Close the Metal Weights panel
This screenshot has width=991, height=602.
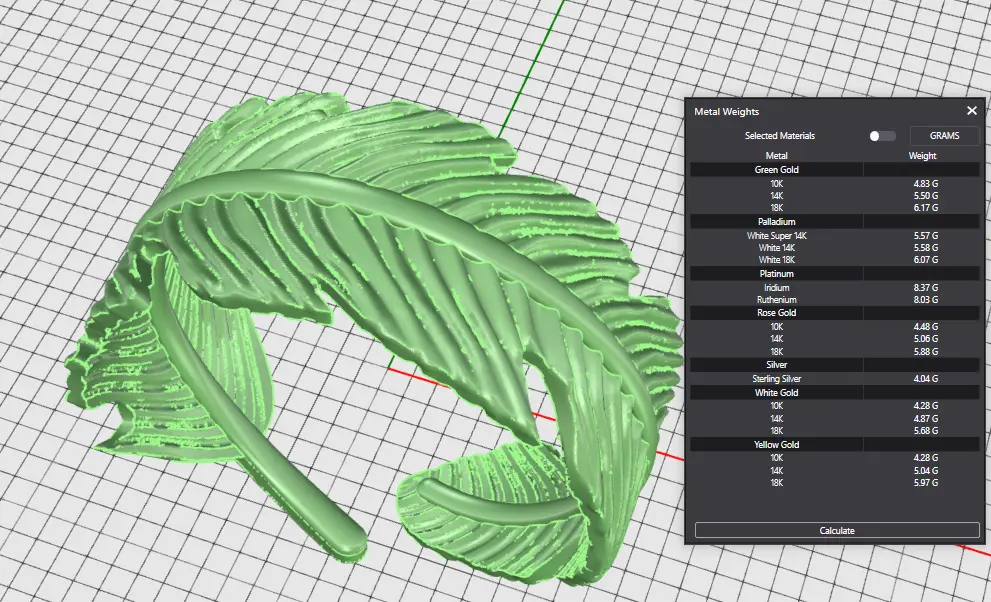[971, 112]
